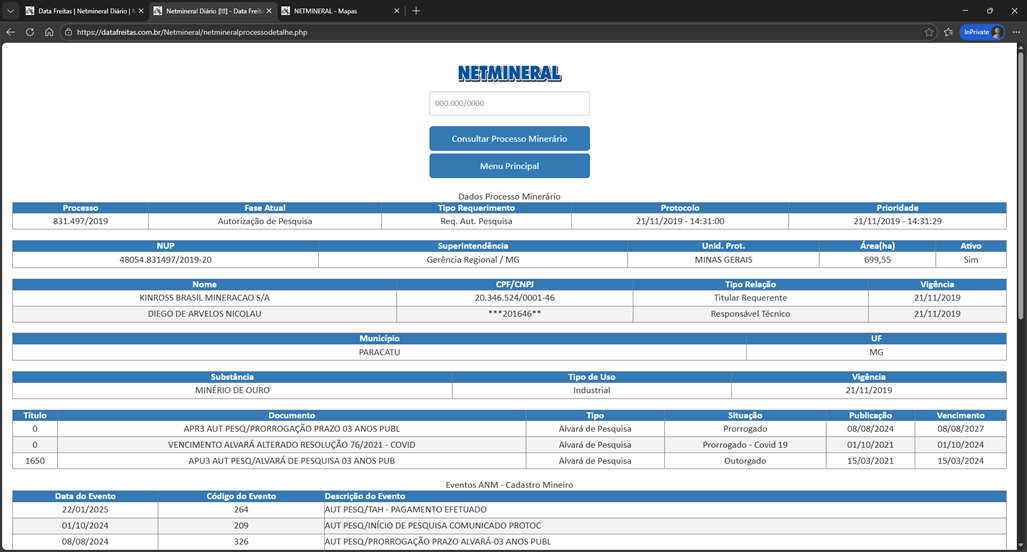The height and width of the screenshot is (552, 1027).
Task: Close the NETMINERAL - Mapas tab
Action: click(397, 10)
